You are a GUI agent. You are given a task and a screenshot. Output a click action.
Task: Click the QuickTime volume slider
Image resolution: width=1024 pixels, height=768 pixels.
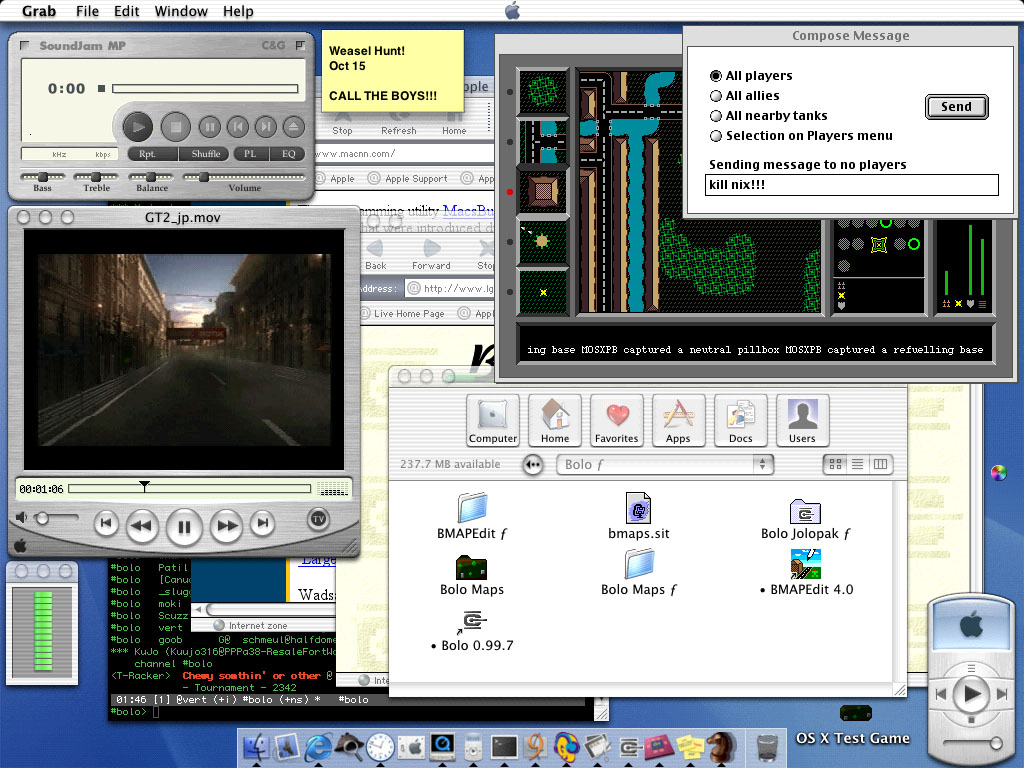click(x=55, y=518)
